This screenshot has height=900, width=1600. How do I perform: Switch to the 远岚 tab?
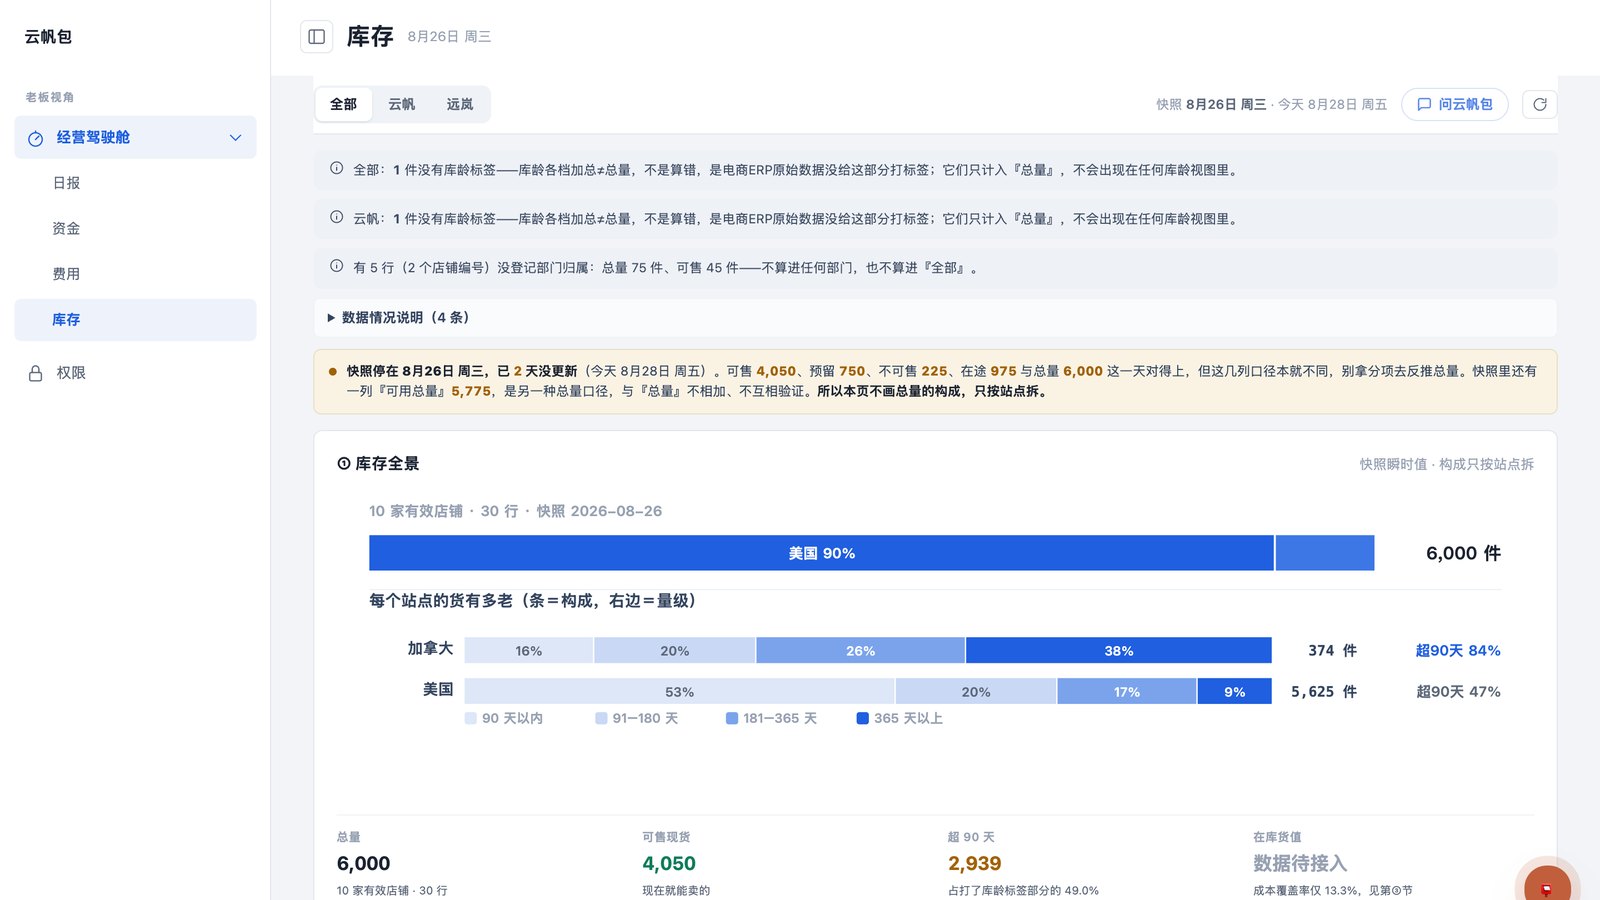tap(460, 104)
